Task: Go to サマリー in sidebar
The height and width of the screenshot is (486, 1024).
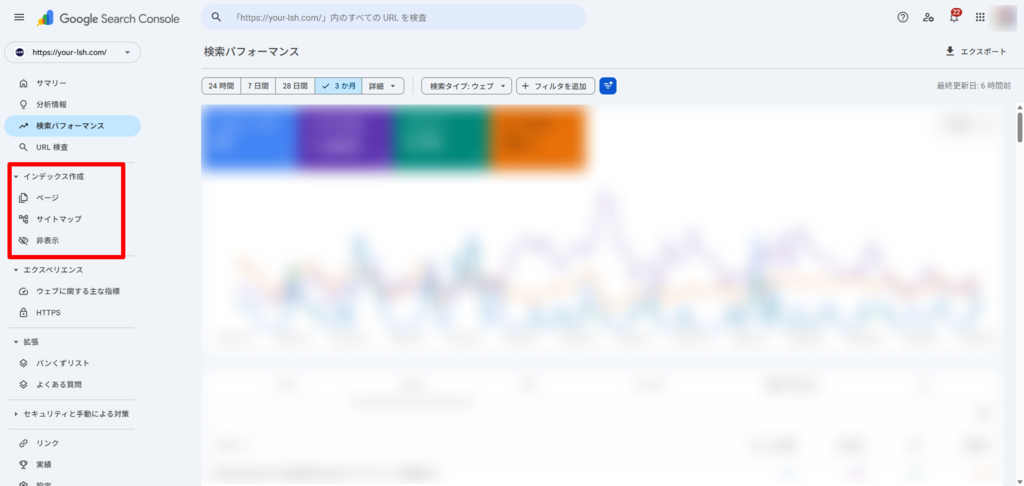Action: (51, 83)
